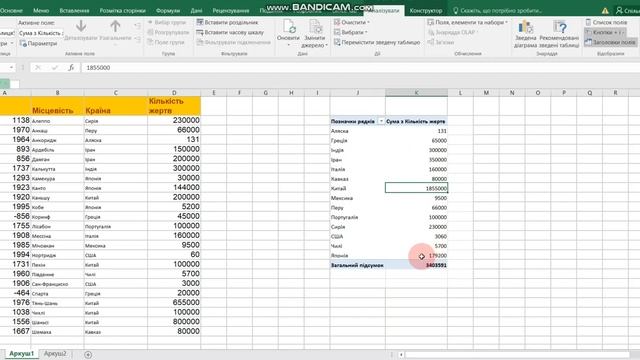Open the Name Box dropdown arrow
This screenshot has height=360, width=640.
click(11, 67)
